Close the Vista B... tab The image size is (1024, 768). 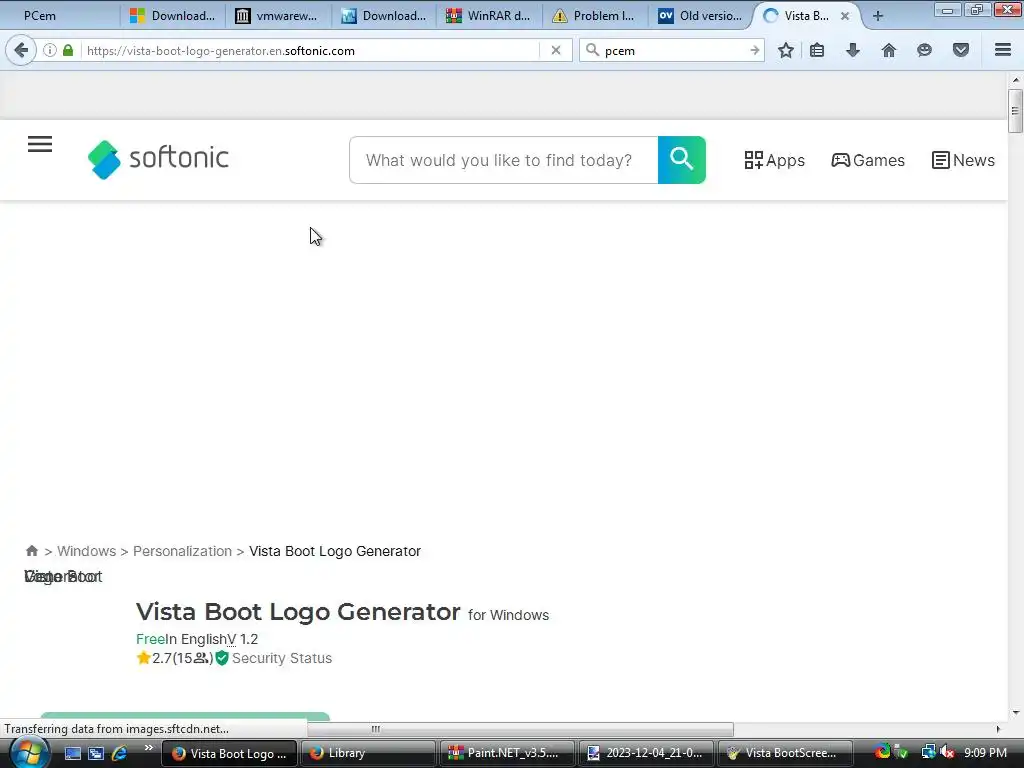(845, 16)
